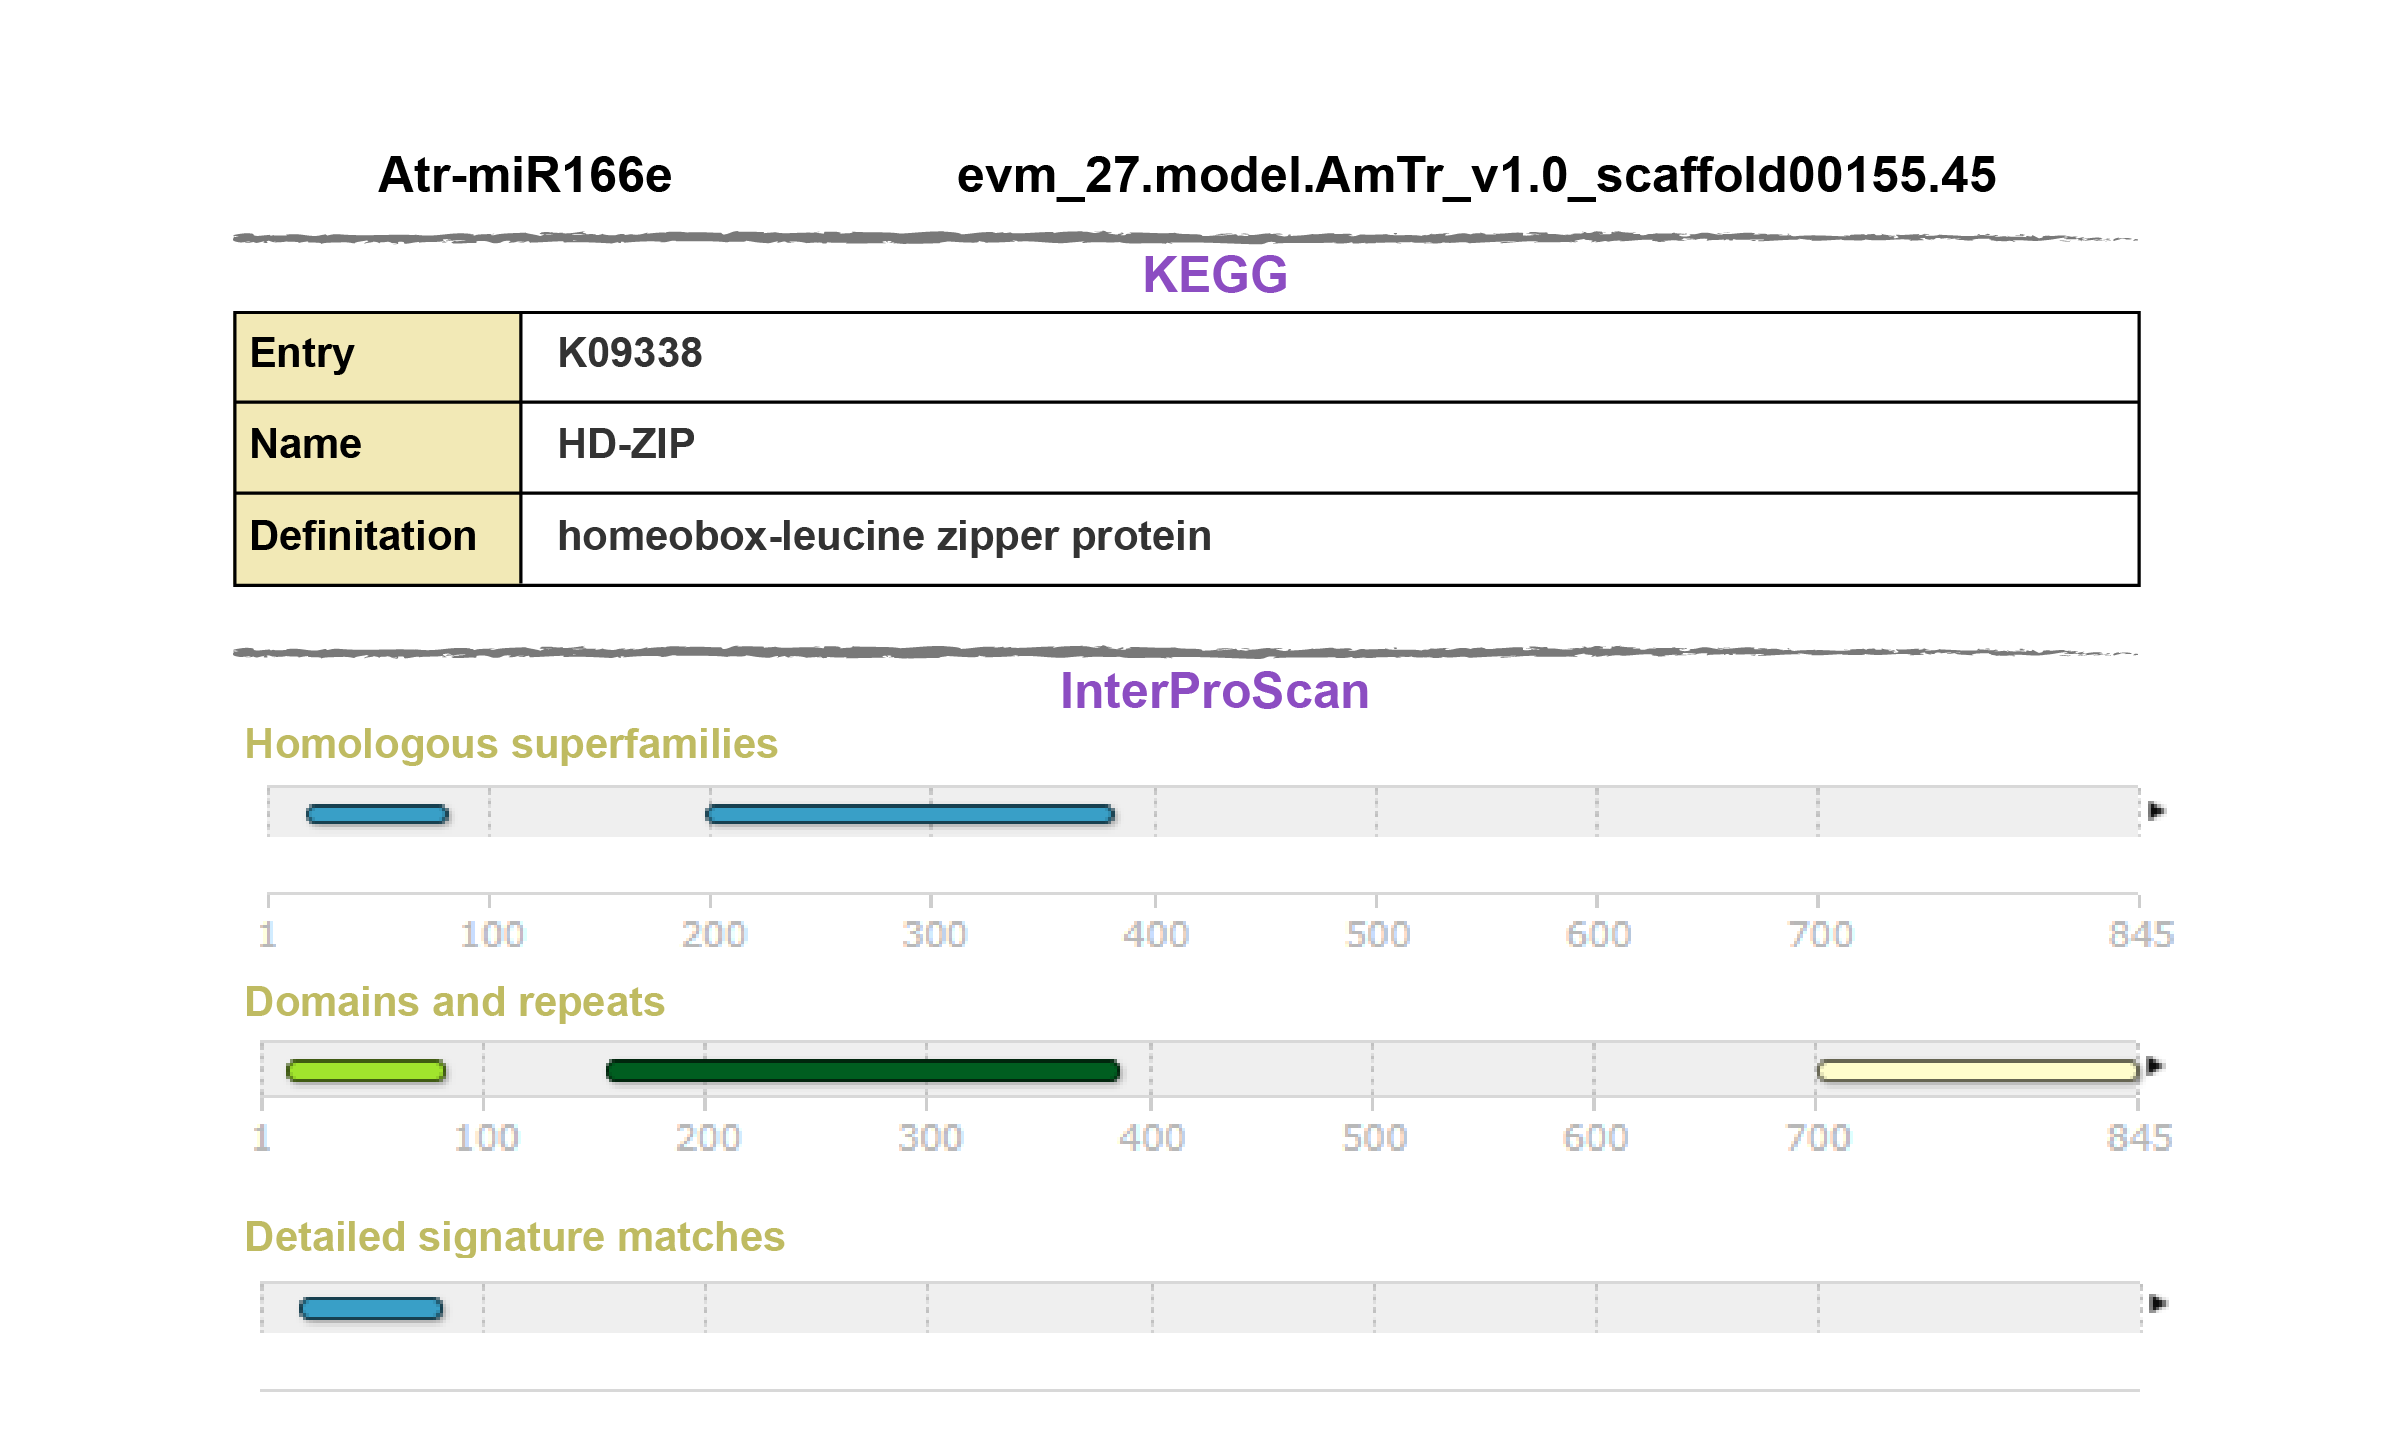Click the Atr-miR166e title
Viewport: 2396px width, 1438px height.
525,175
